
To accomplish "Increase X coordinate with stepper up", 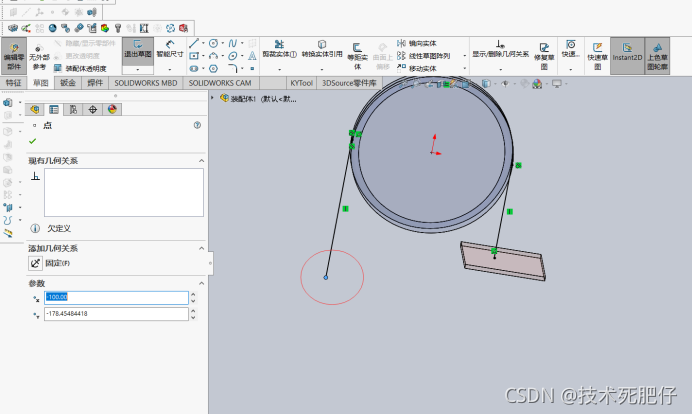I will [193, 294].
